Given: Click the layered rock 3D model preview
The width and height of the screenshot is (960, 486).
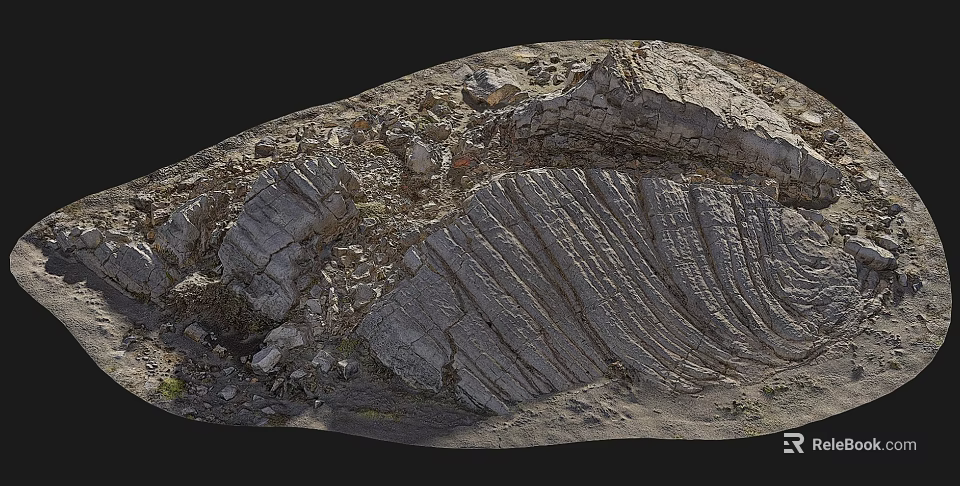Looking at the screenshot, I should 481,243.
